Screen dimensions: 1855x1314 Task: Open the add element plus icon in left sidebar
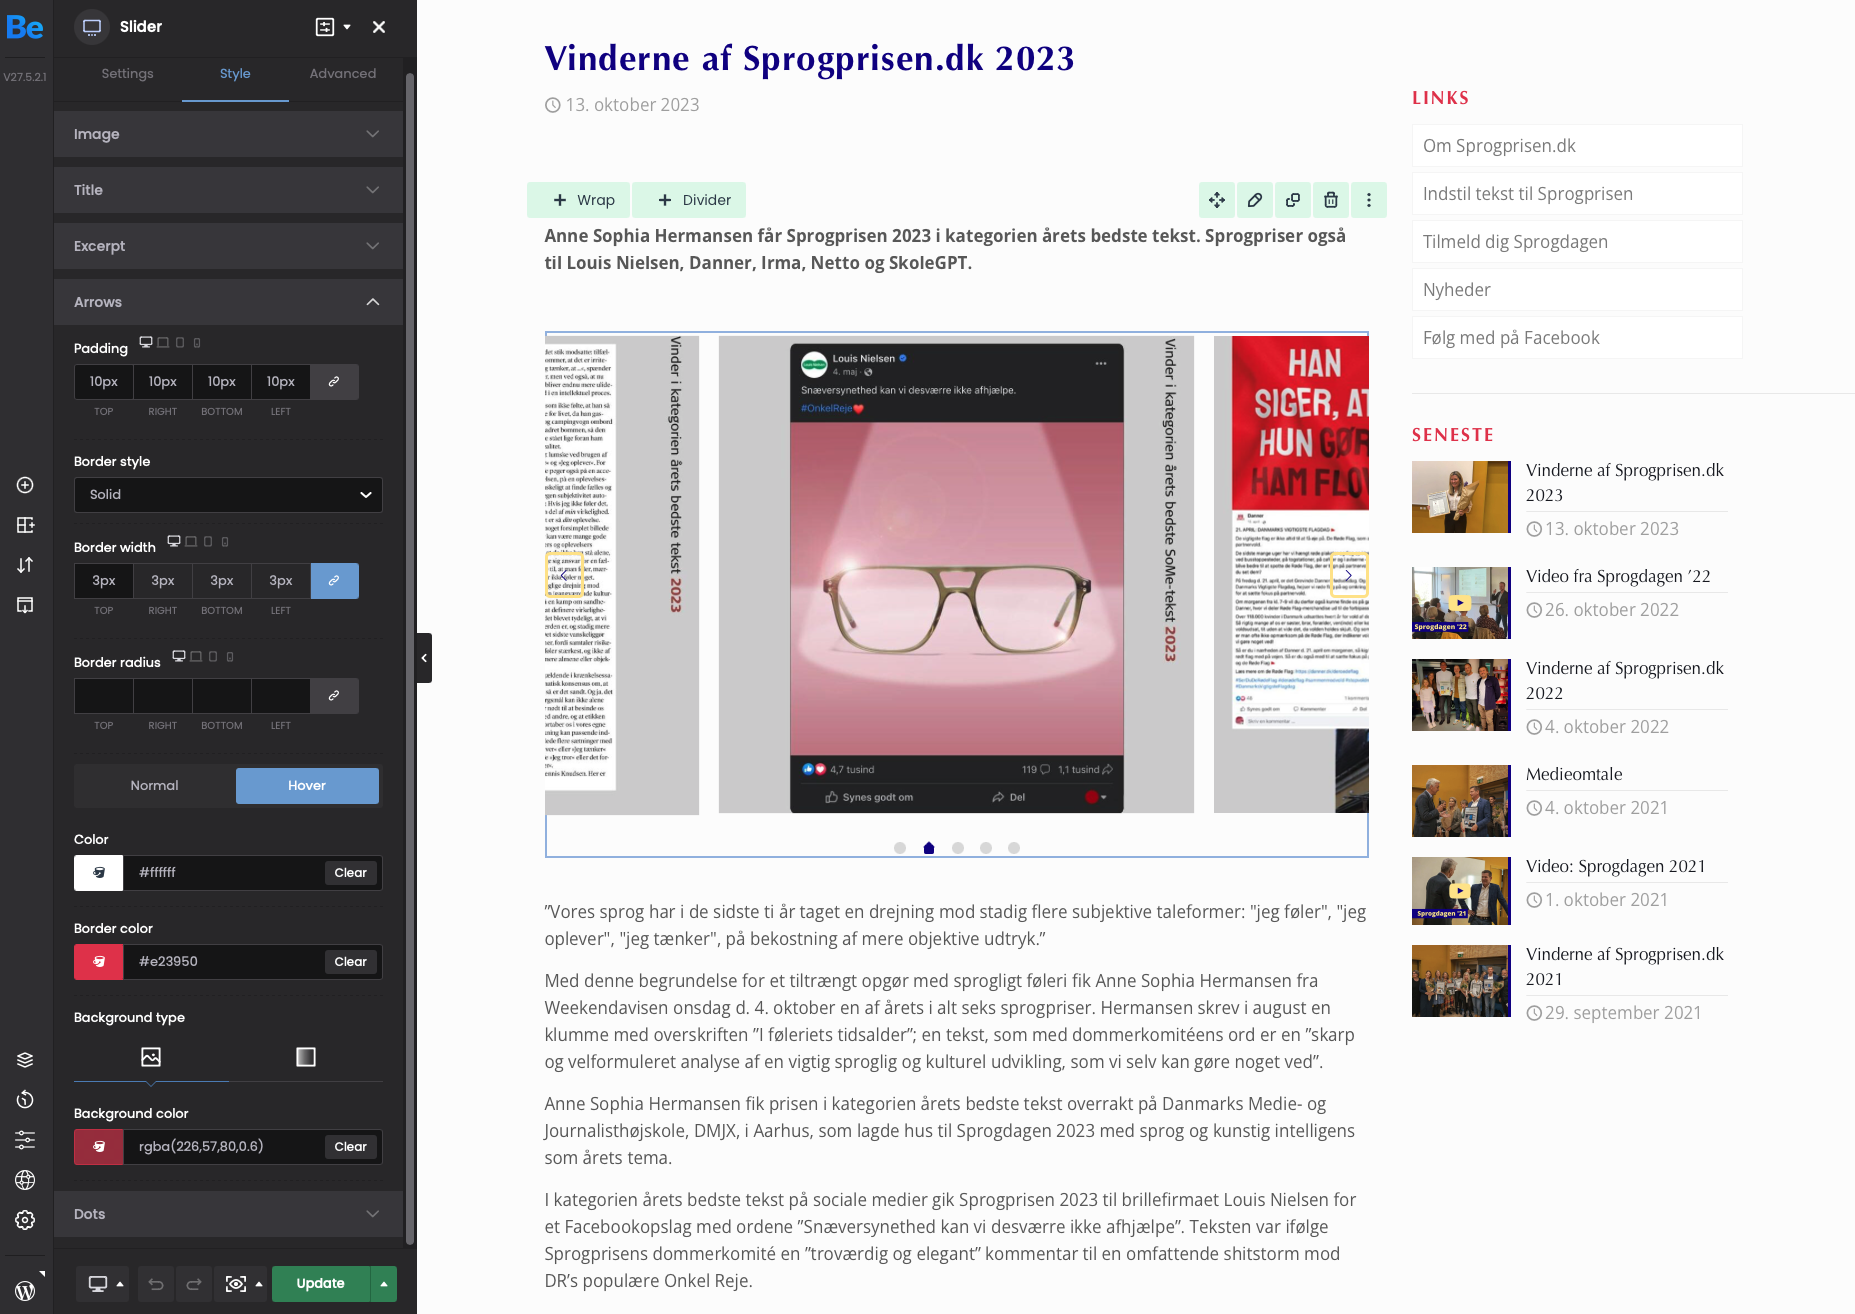point(25,485)
